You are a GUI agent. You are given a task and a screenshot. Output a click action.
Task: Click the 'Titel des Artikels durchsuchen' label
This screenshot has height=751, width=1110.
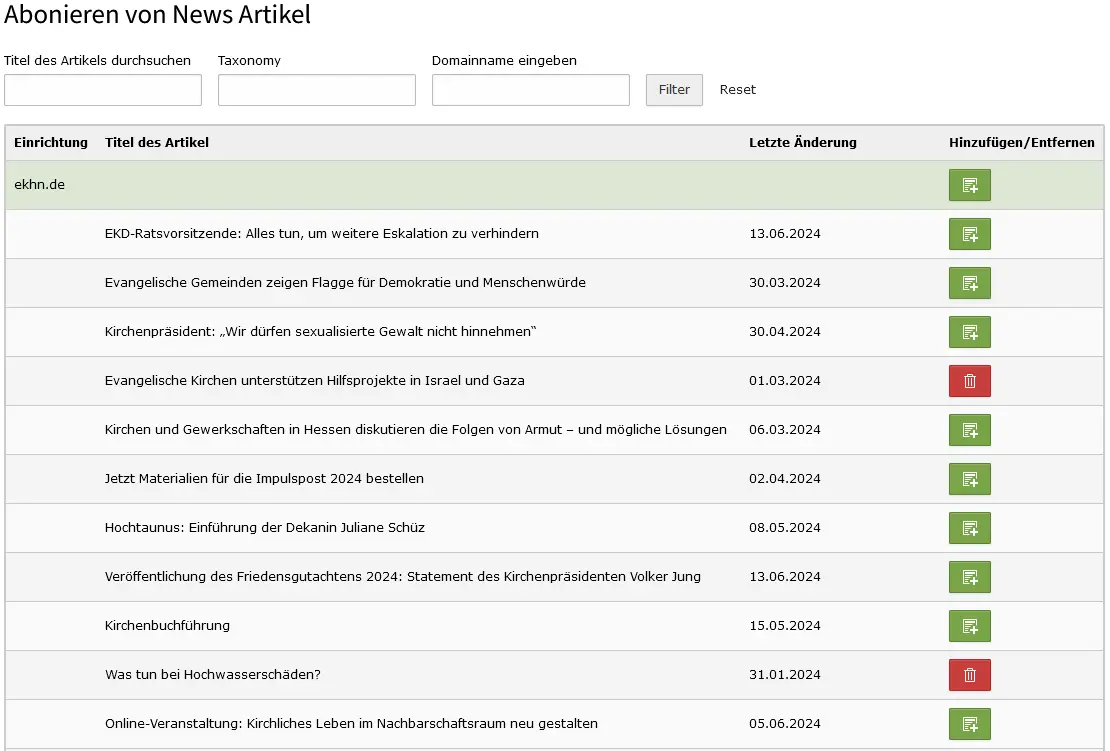coord(97,61)
